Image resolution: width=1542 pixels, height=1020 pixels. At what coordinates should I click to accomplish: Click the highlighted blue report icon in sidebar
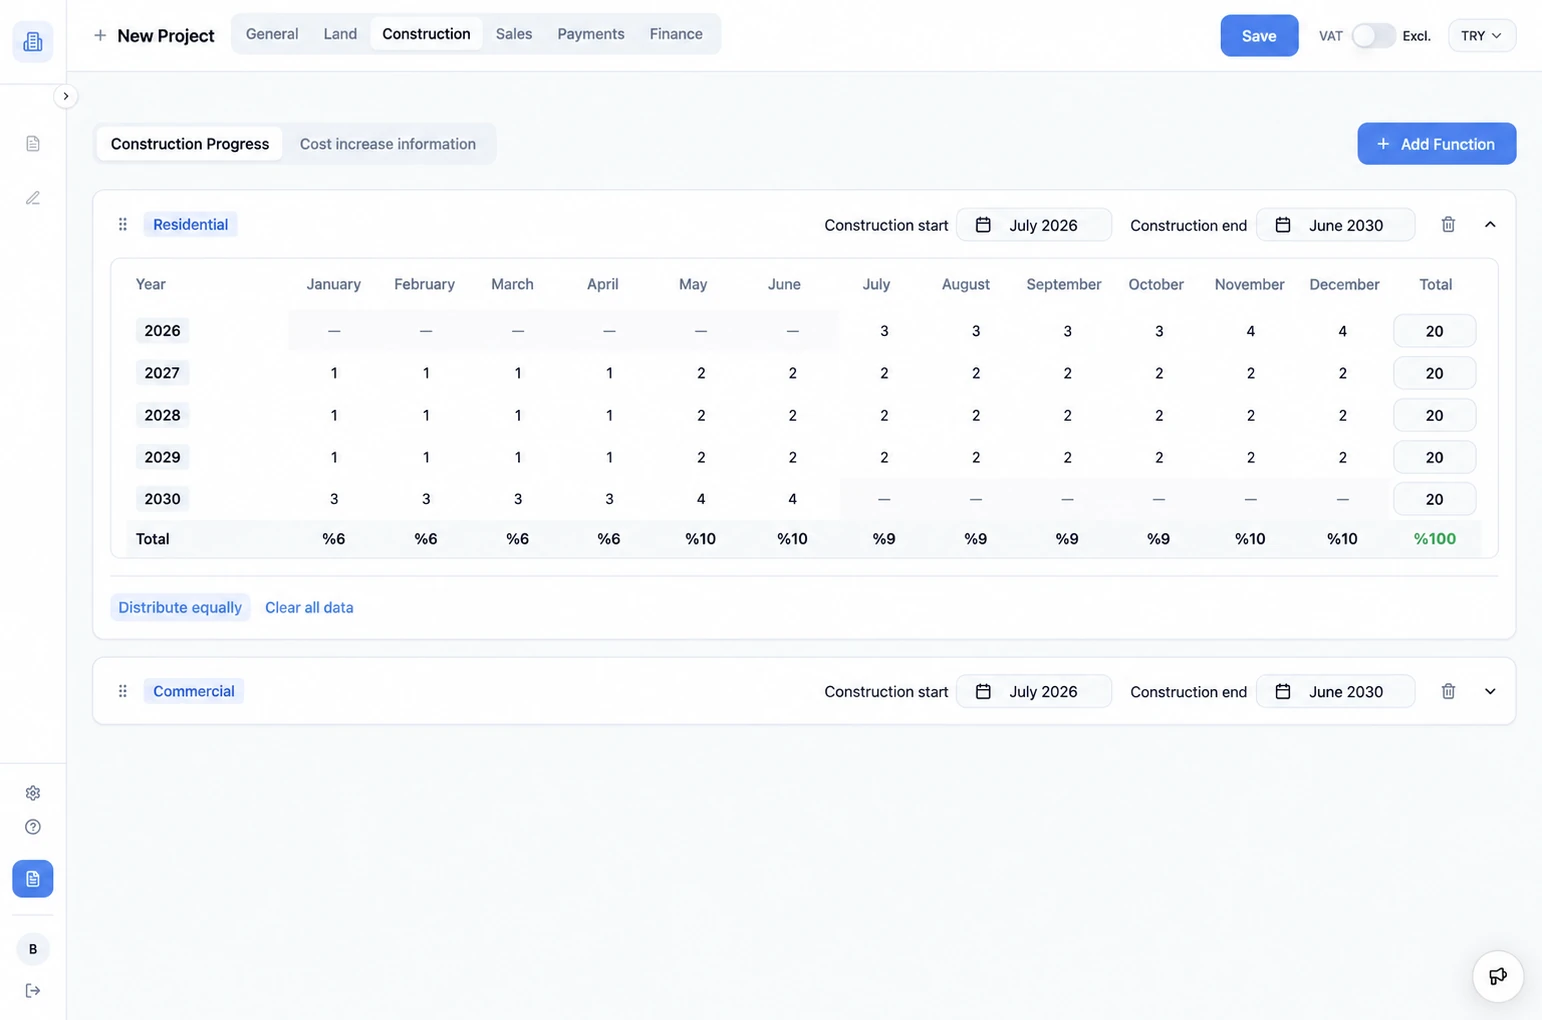[x=33, y=879]
